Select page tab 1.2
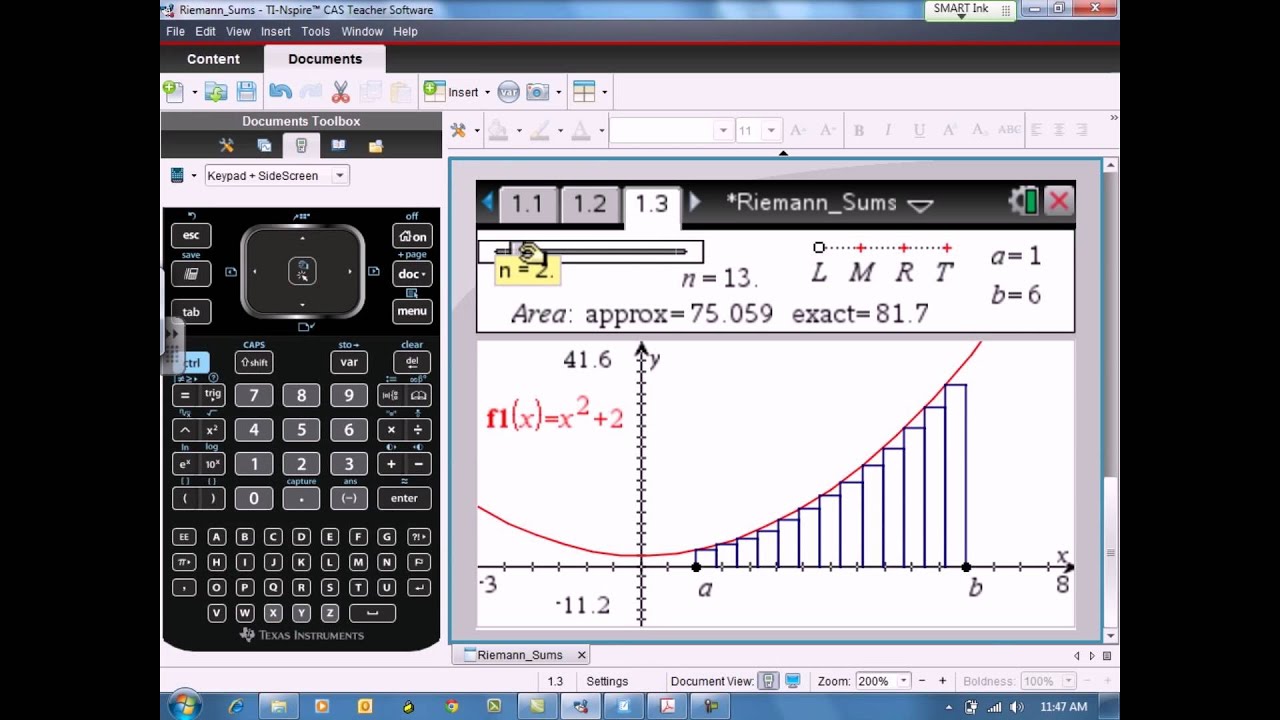Screen dimensions: 1280x720 pyautogui.click(x=589, y=203)
